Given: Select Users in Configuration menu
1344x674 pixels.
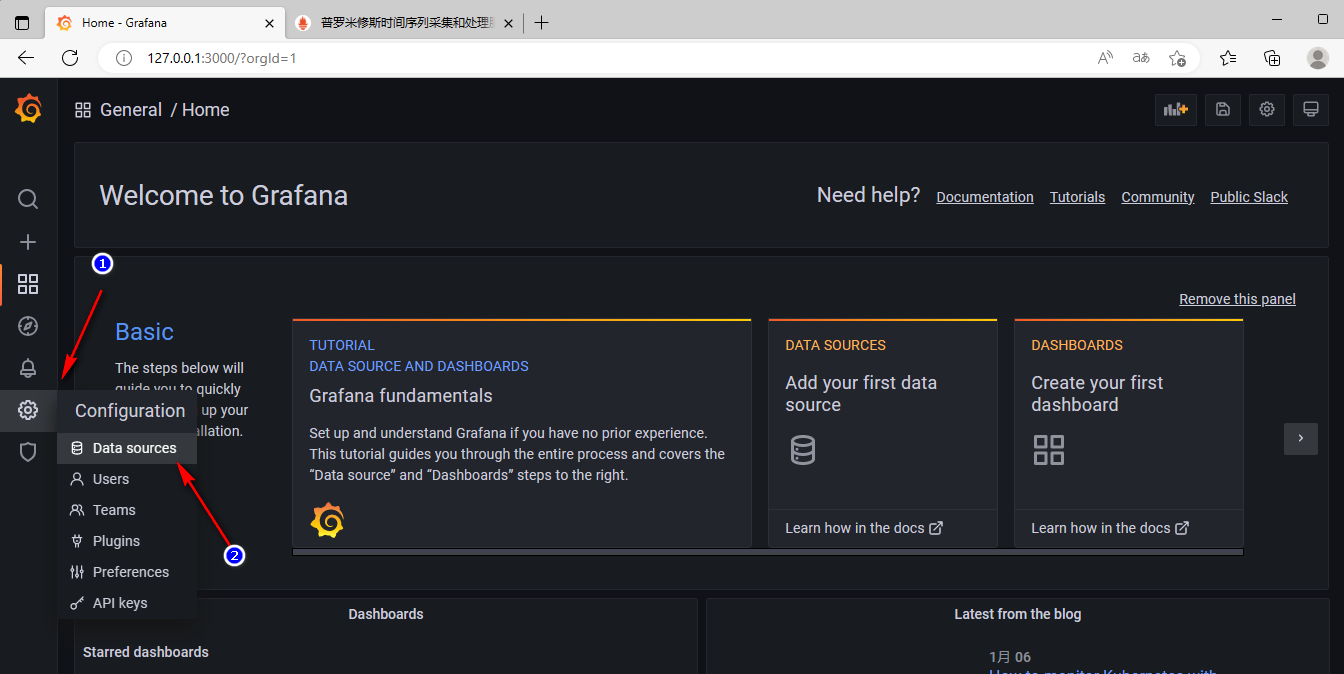Looking at the screenshot, I should click(127, 479).
